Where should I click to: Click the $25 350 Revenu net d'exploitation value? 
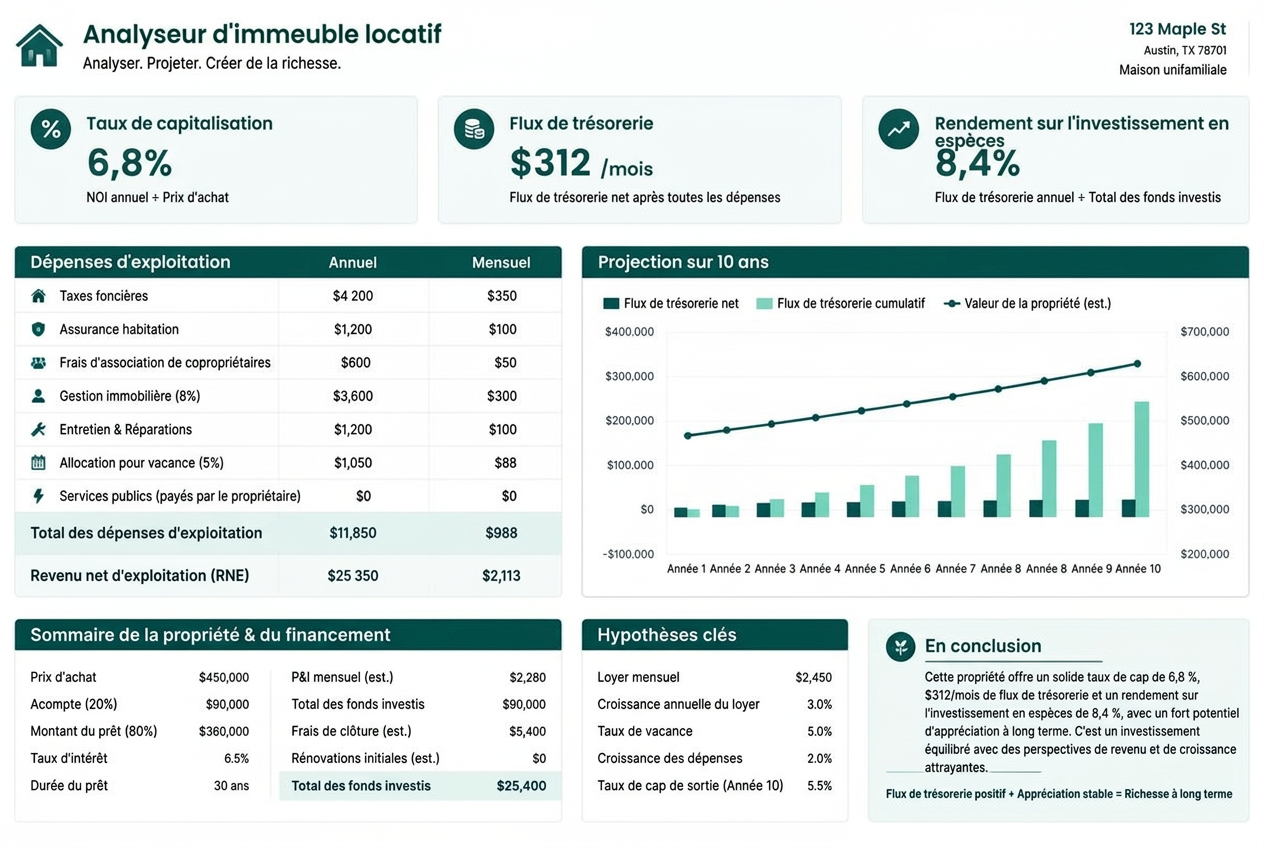click(x=353, y=575)
